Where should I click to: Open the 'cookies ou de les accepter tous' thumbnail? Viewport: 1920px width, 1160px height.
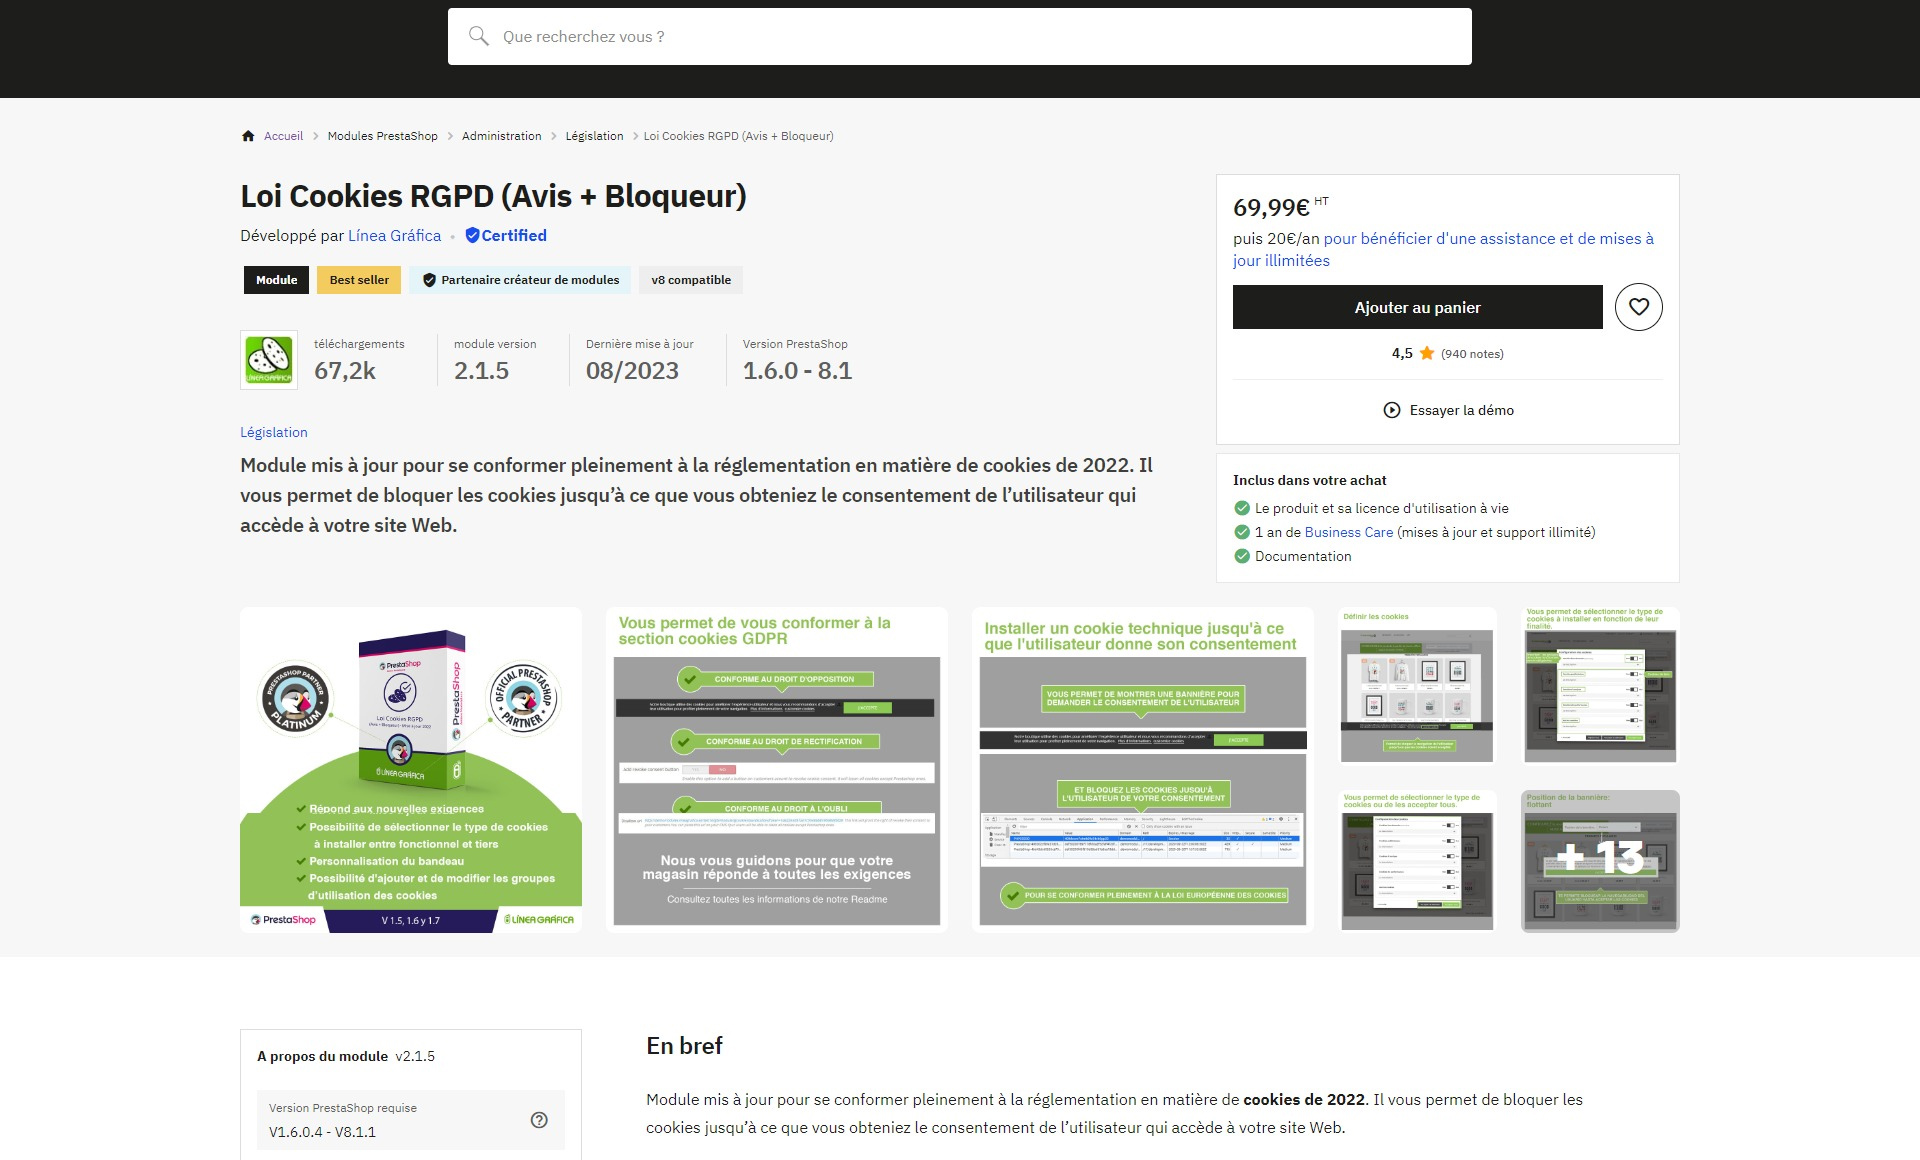pos(1417,861)
